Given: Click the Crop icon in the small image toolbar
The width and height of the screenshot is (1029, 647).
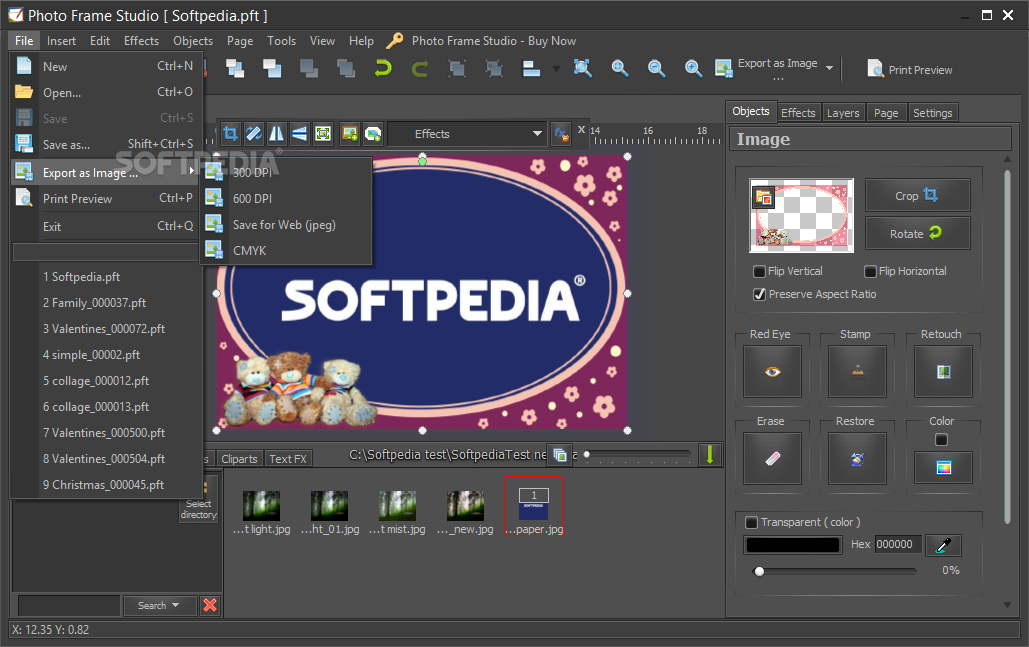Looking at the screenshot, I should (230, 134).
